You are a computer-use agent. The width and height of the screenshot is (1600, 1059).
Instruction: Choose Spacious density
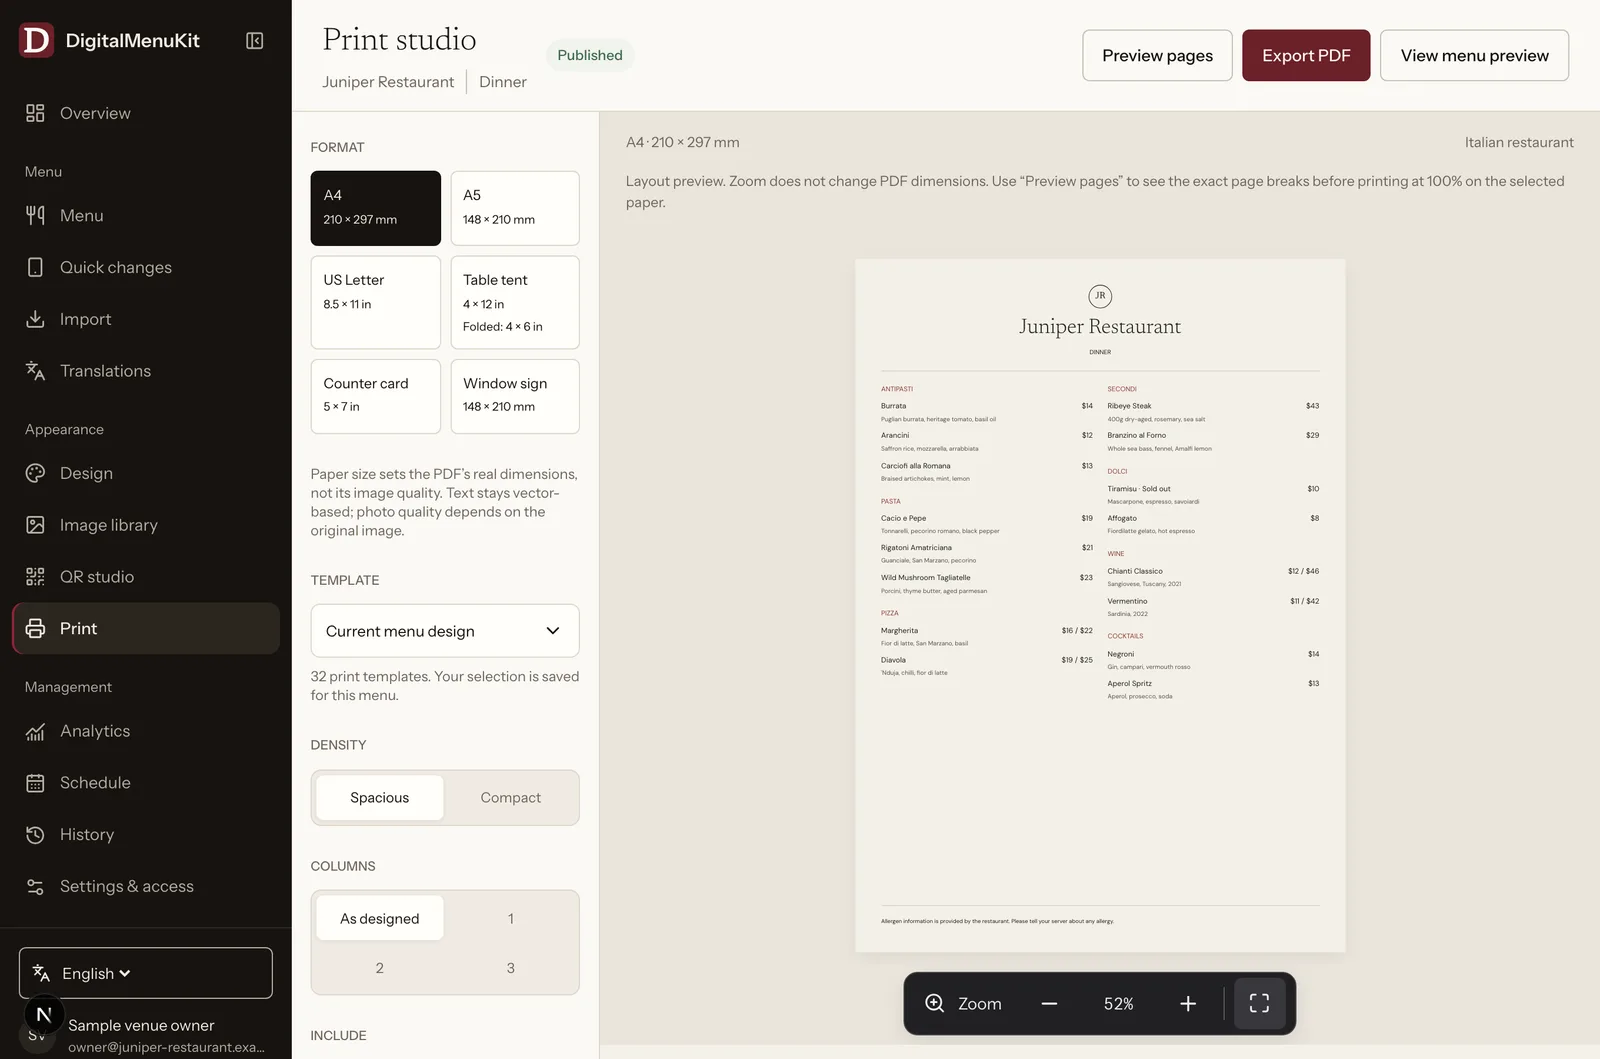pos(380,798)
